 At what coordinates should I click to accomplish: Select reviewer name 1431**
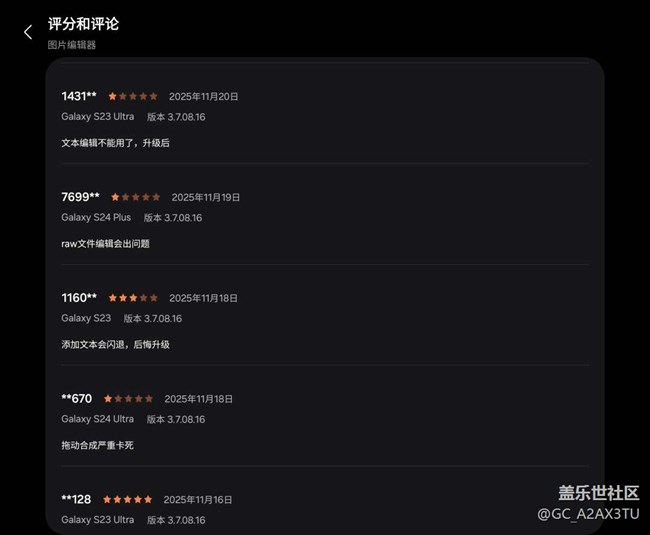(x=79, y=97)
